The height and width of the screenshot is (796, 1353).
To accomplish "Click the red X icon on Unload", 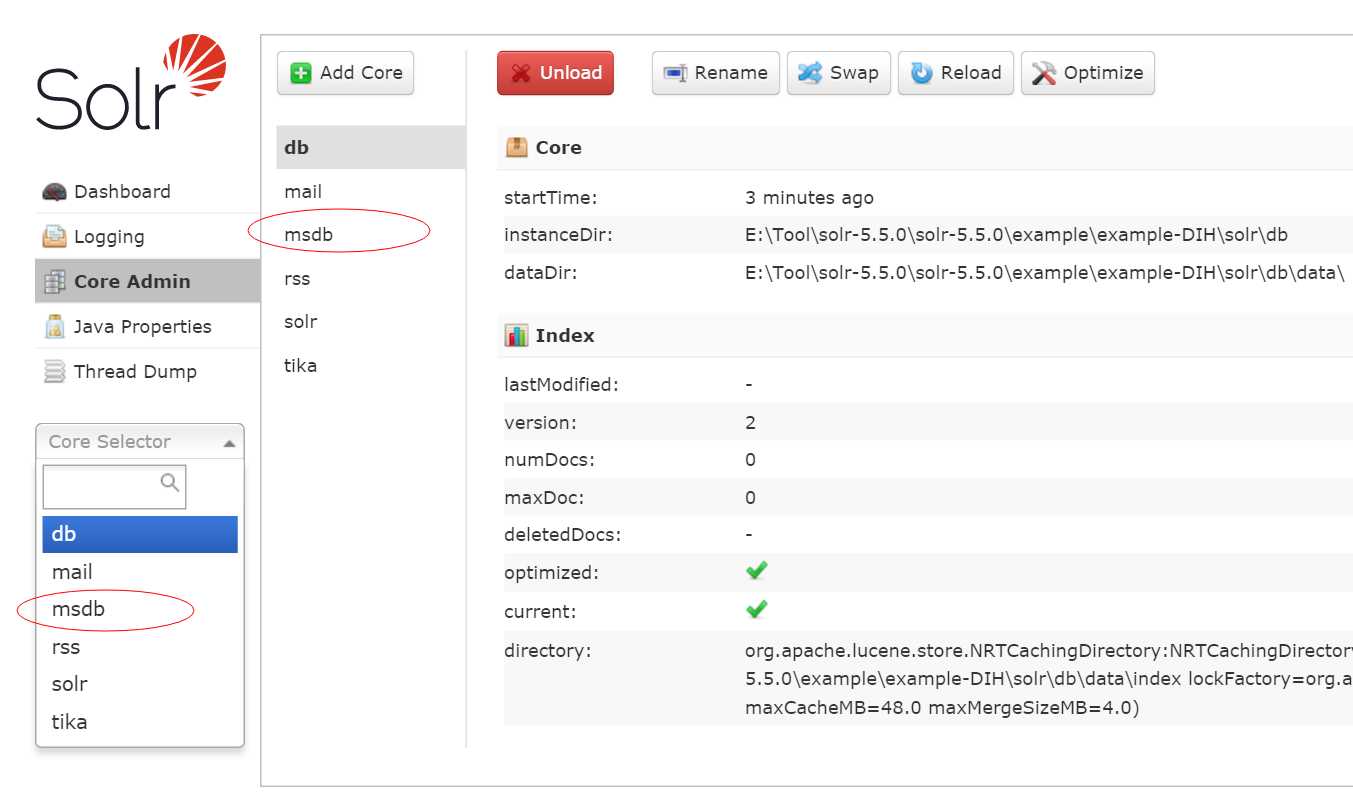I will click(x=521, y=73).
